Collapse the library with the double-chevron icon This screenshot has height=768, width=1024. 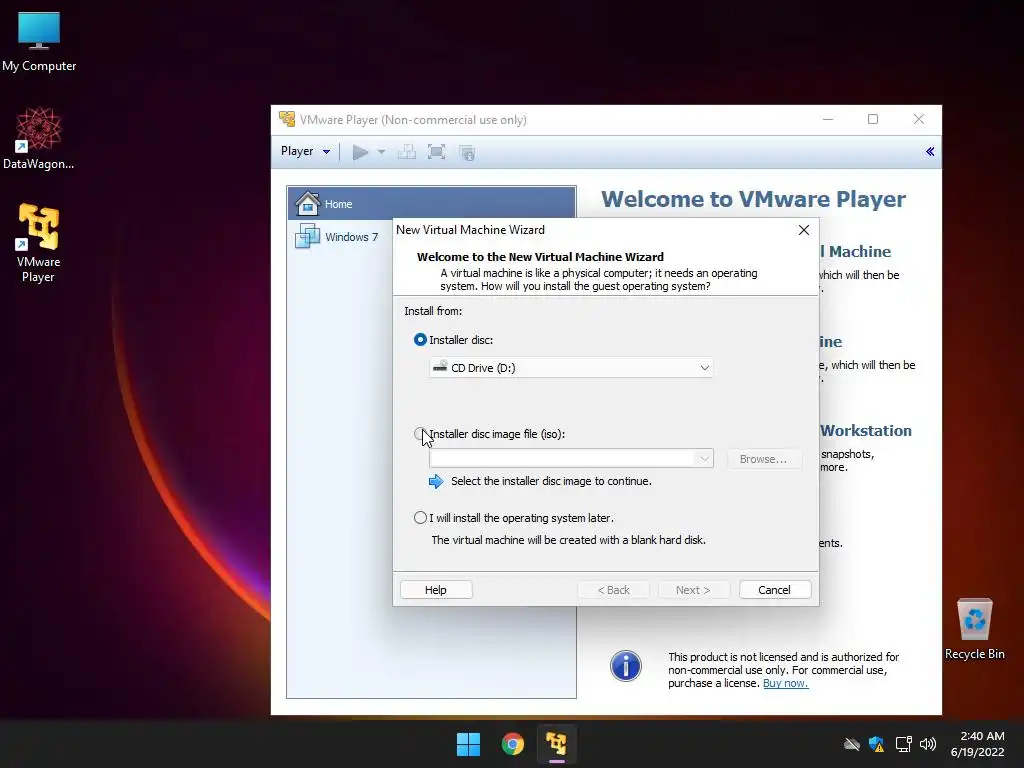pyautogui.click(x=930, y=152)
